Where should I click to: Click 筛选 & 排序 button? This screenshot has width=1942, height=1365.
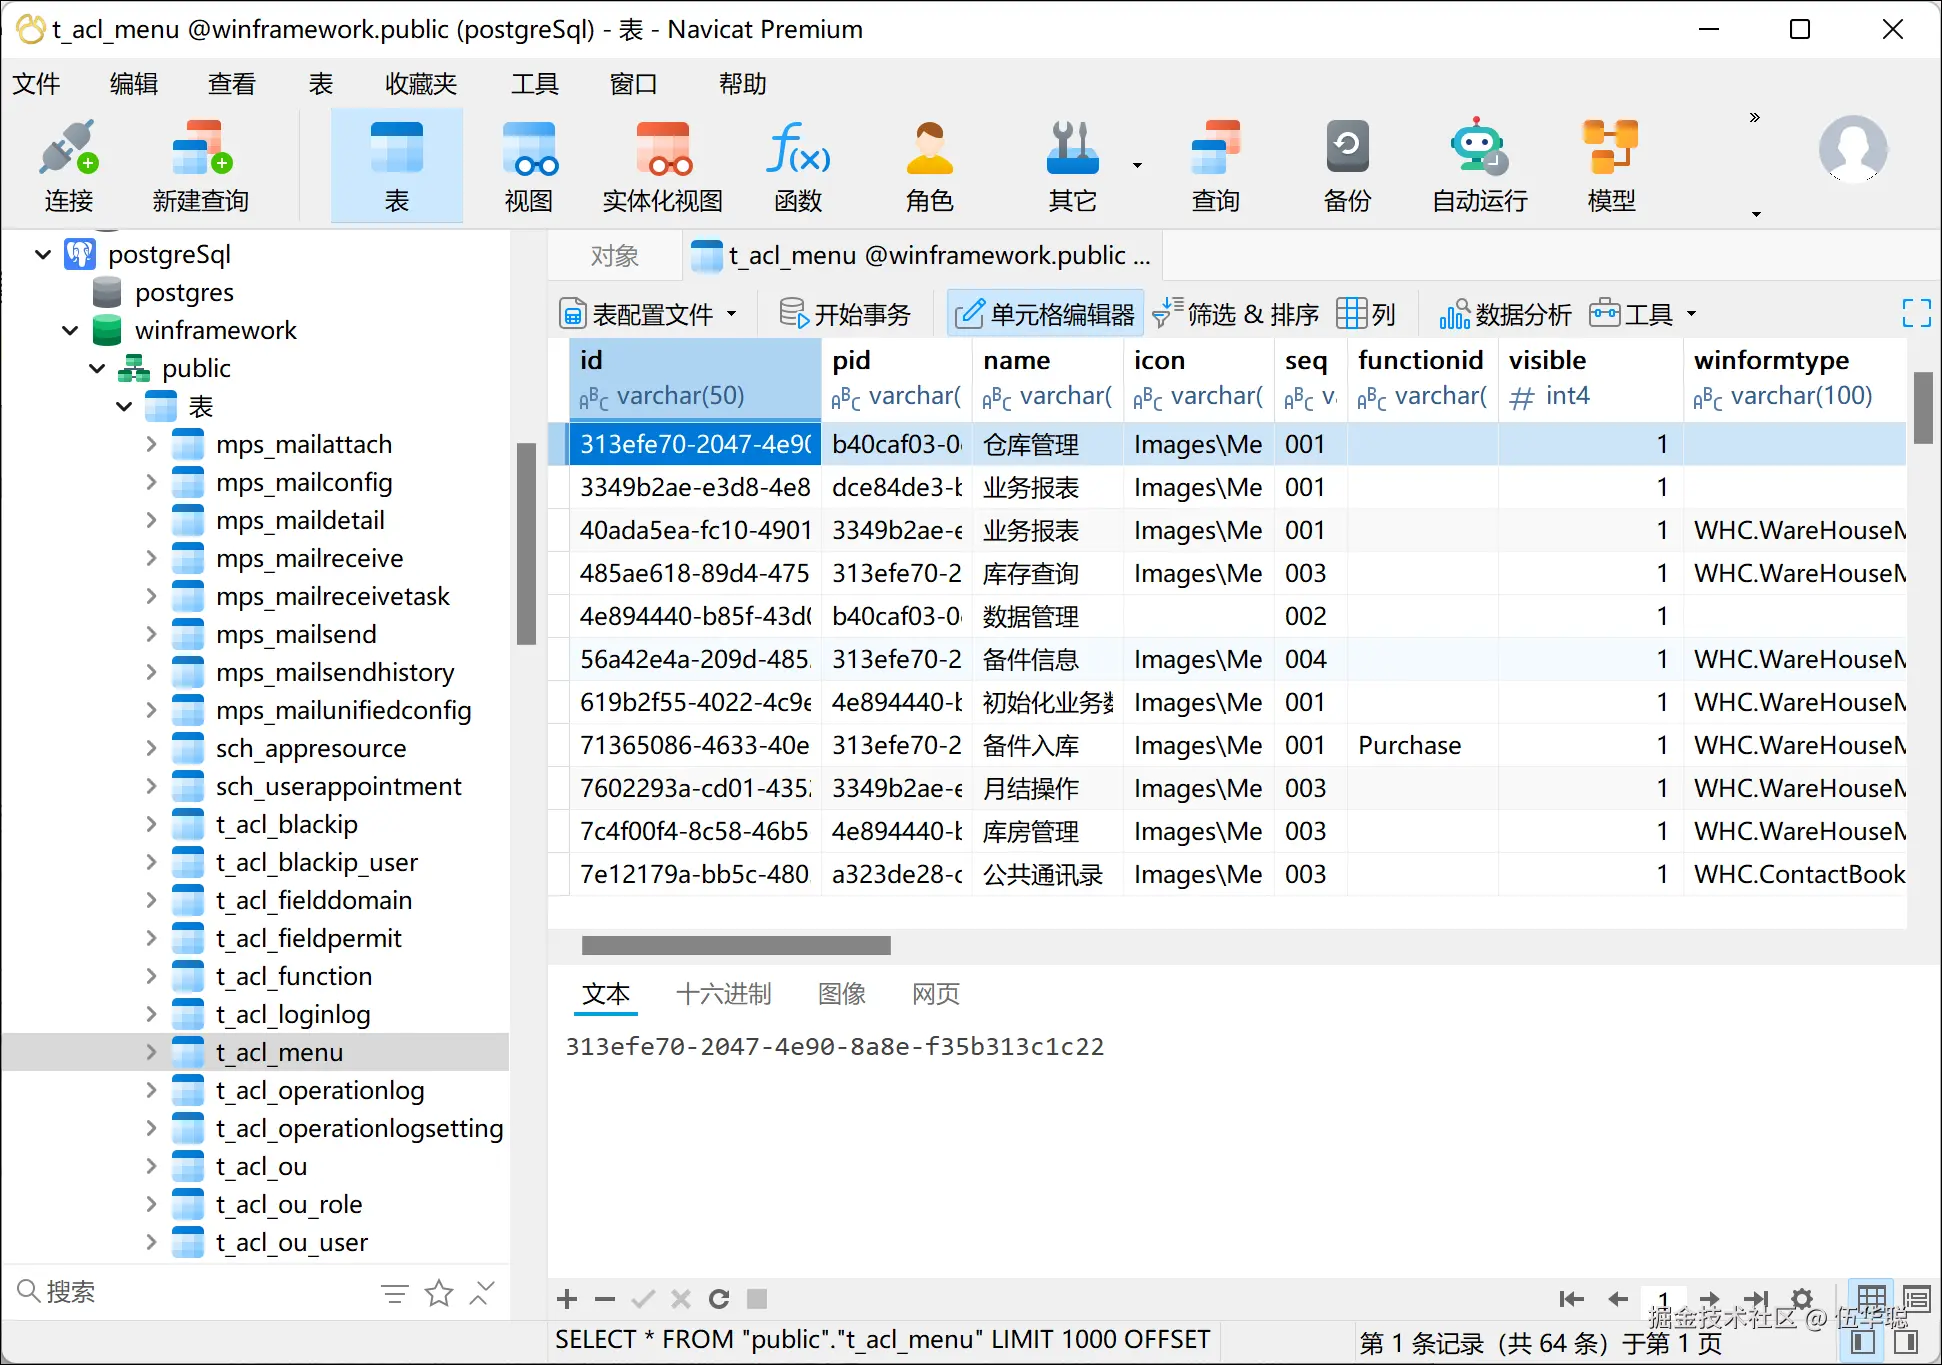tap(1236, 314)
